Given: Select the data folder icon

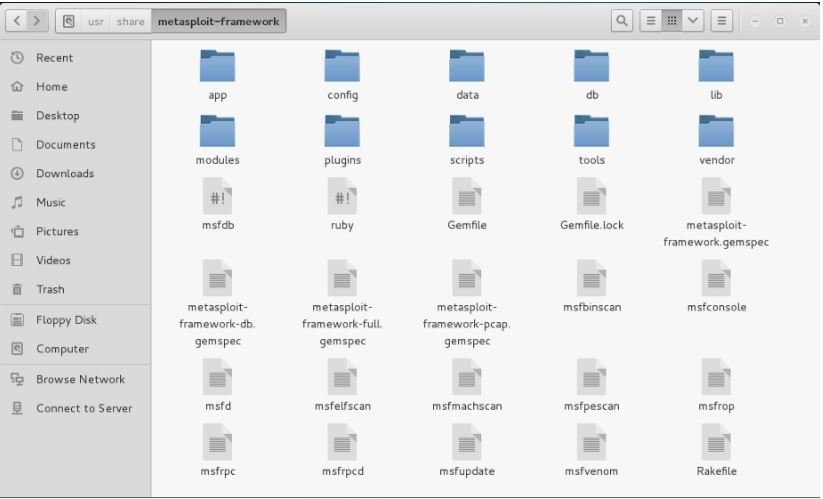Looking at the screenshot, I should click(x=467, y=66).
